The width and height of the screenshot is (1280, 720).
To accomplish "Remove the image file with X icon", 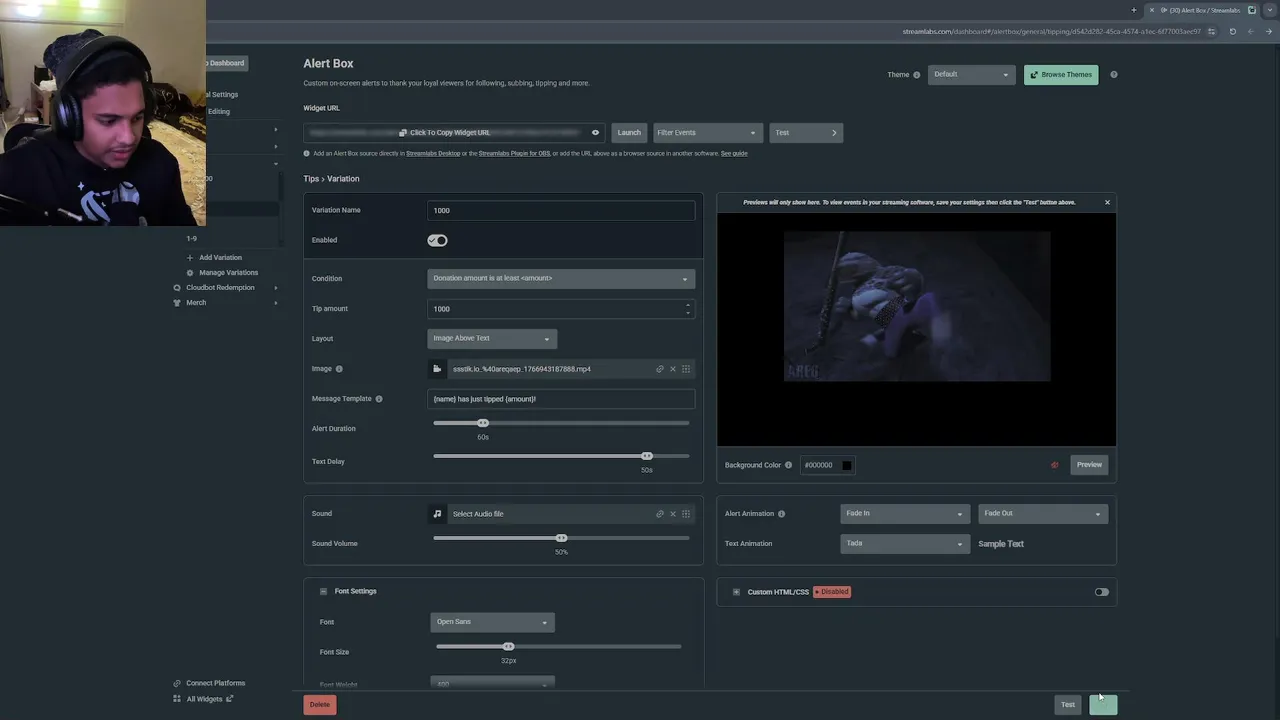I will [673, 369].
